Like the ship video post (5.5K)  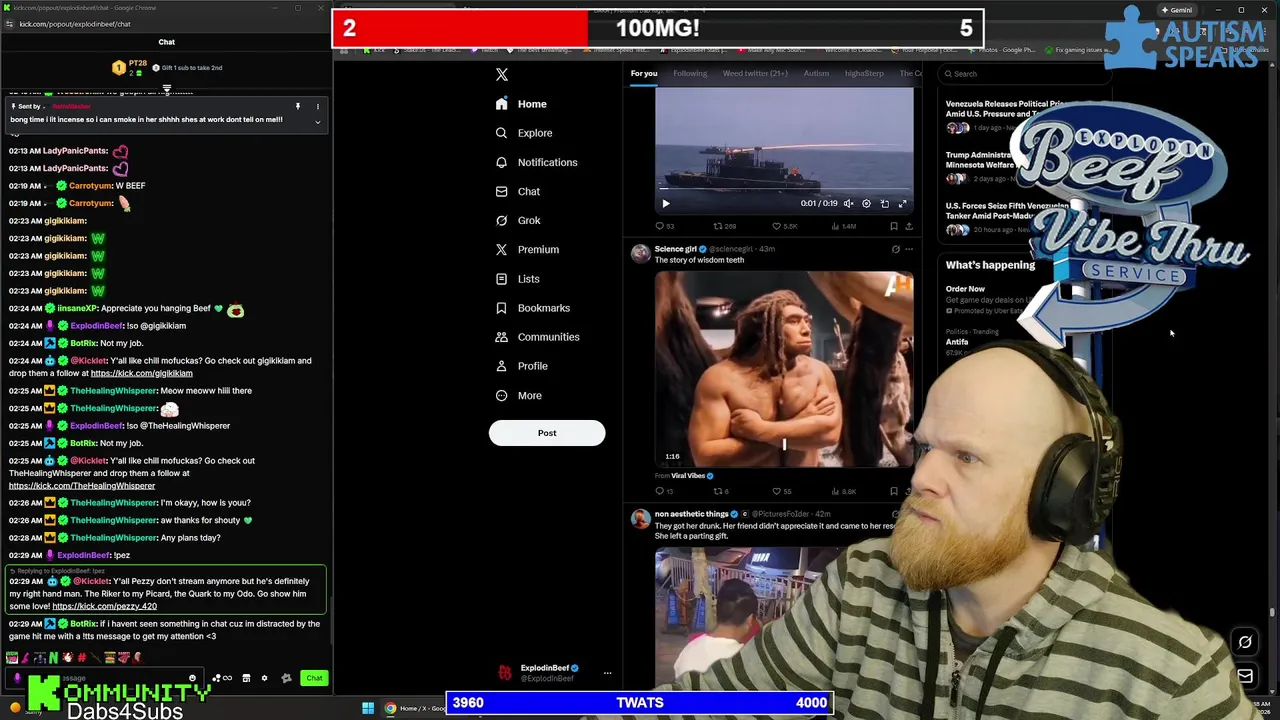coord(785,226)
